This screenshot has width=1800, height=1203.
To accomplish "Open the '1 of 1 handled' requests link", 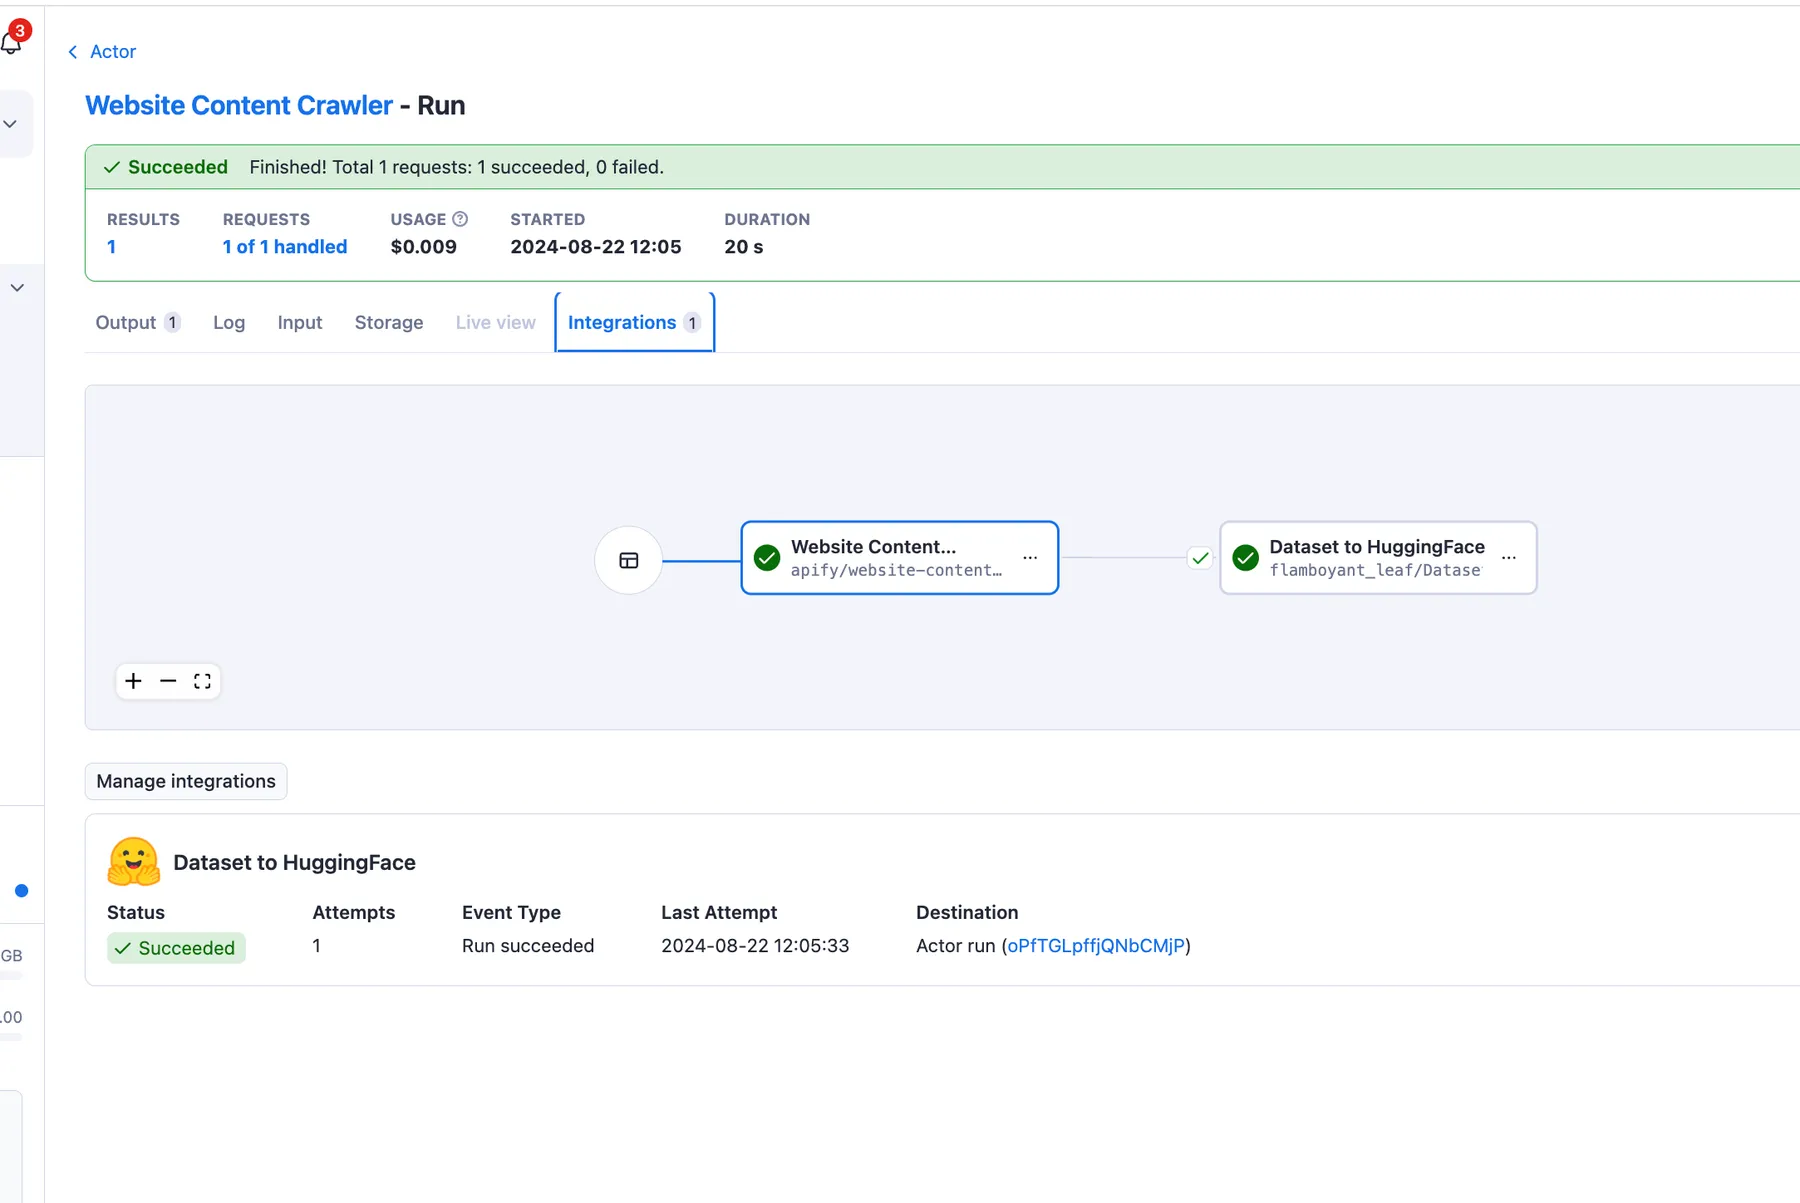I will [285, 247].
